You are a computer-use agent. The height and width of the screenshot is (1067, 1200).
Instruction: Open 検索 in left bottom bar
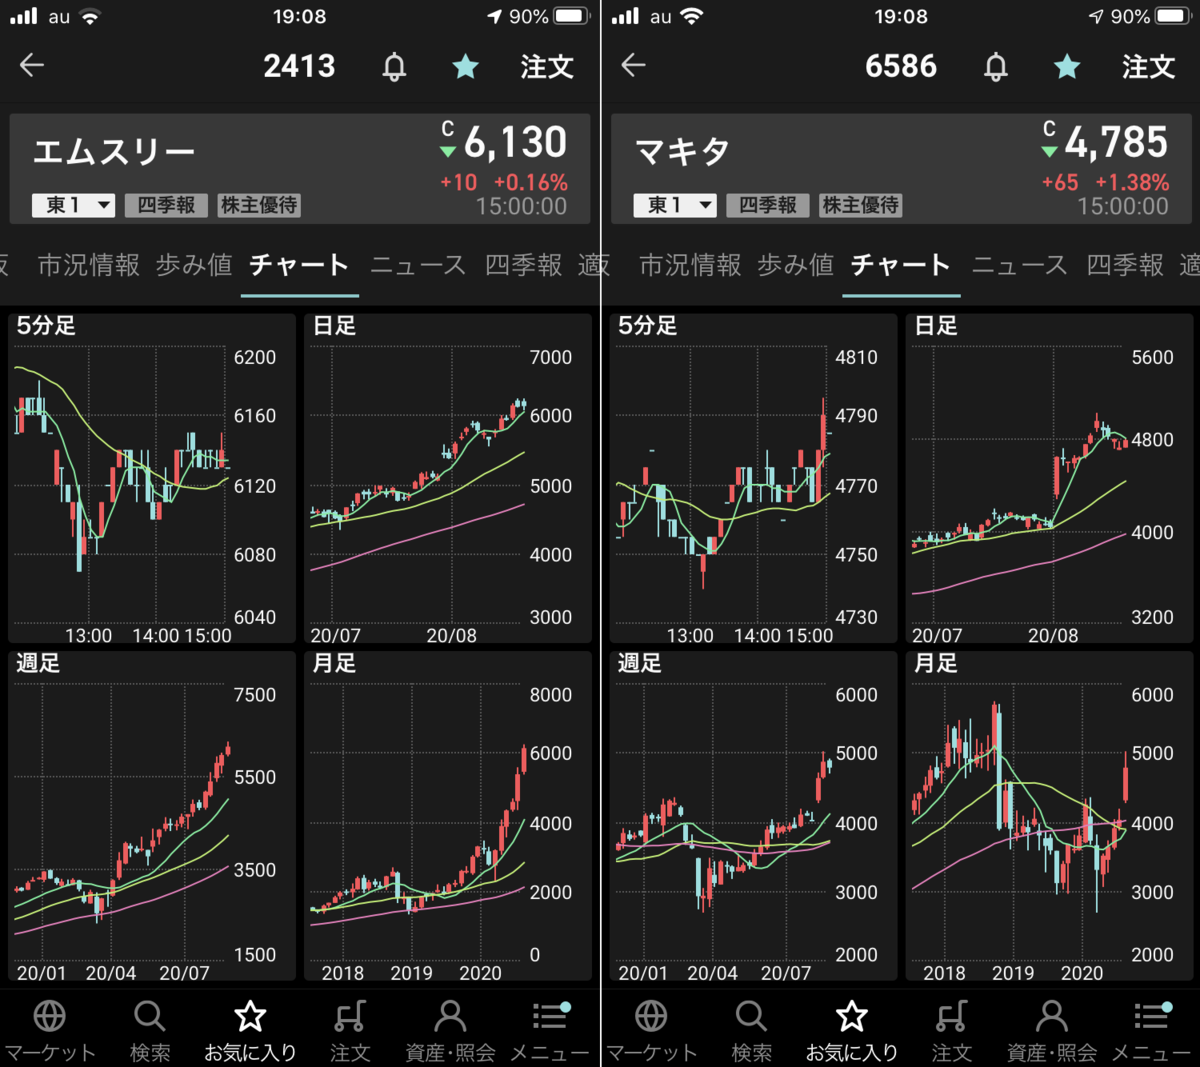tap(150, 1030)
